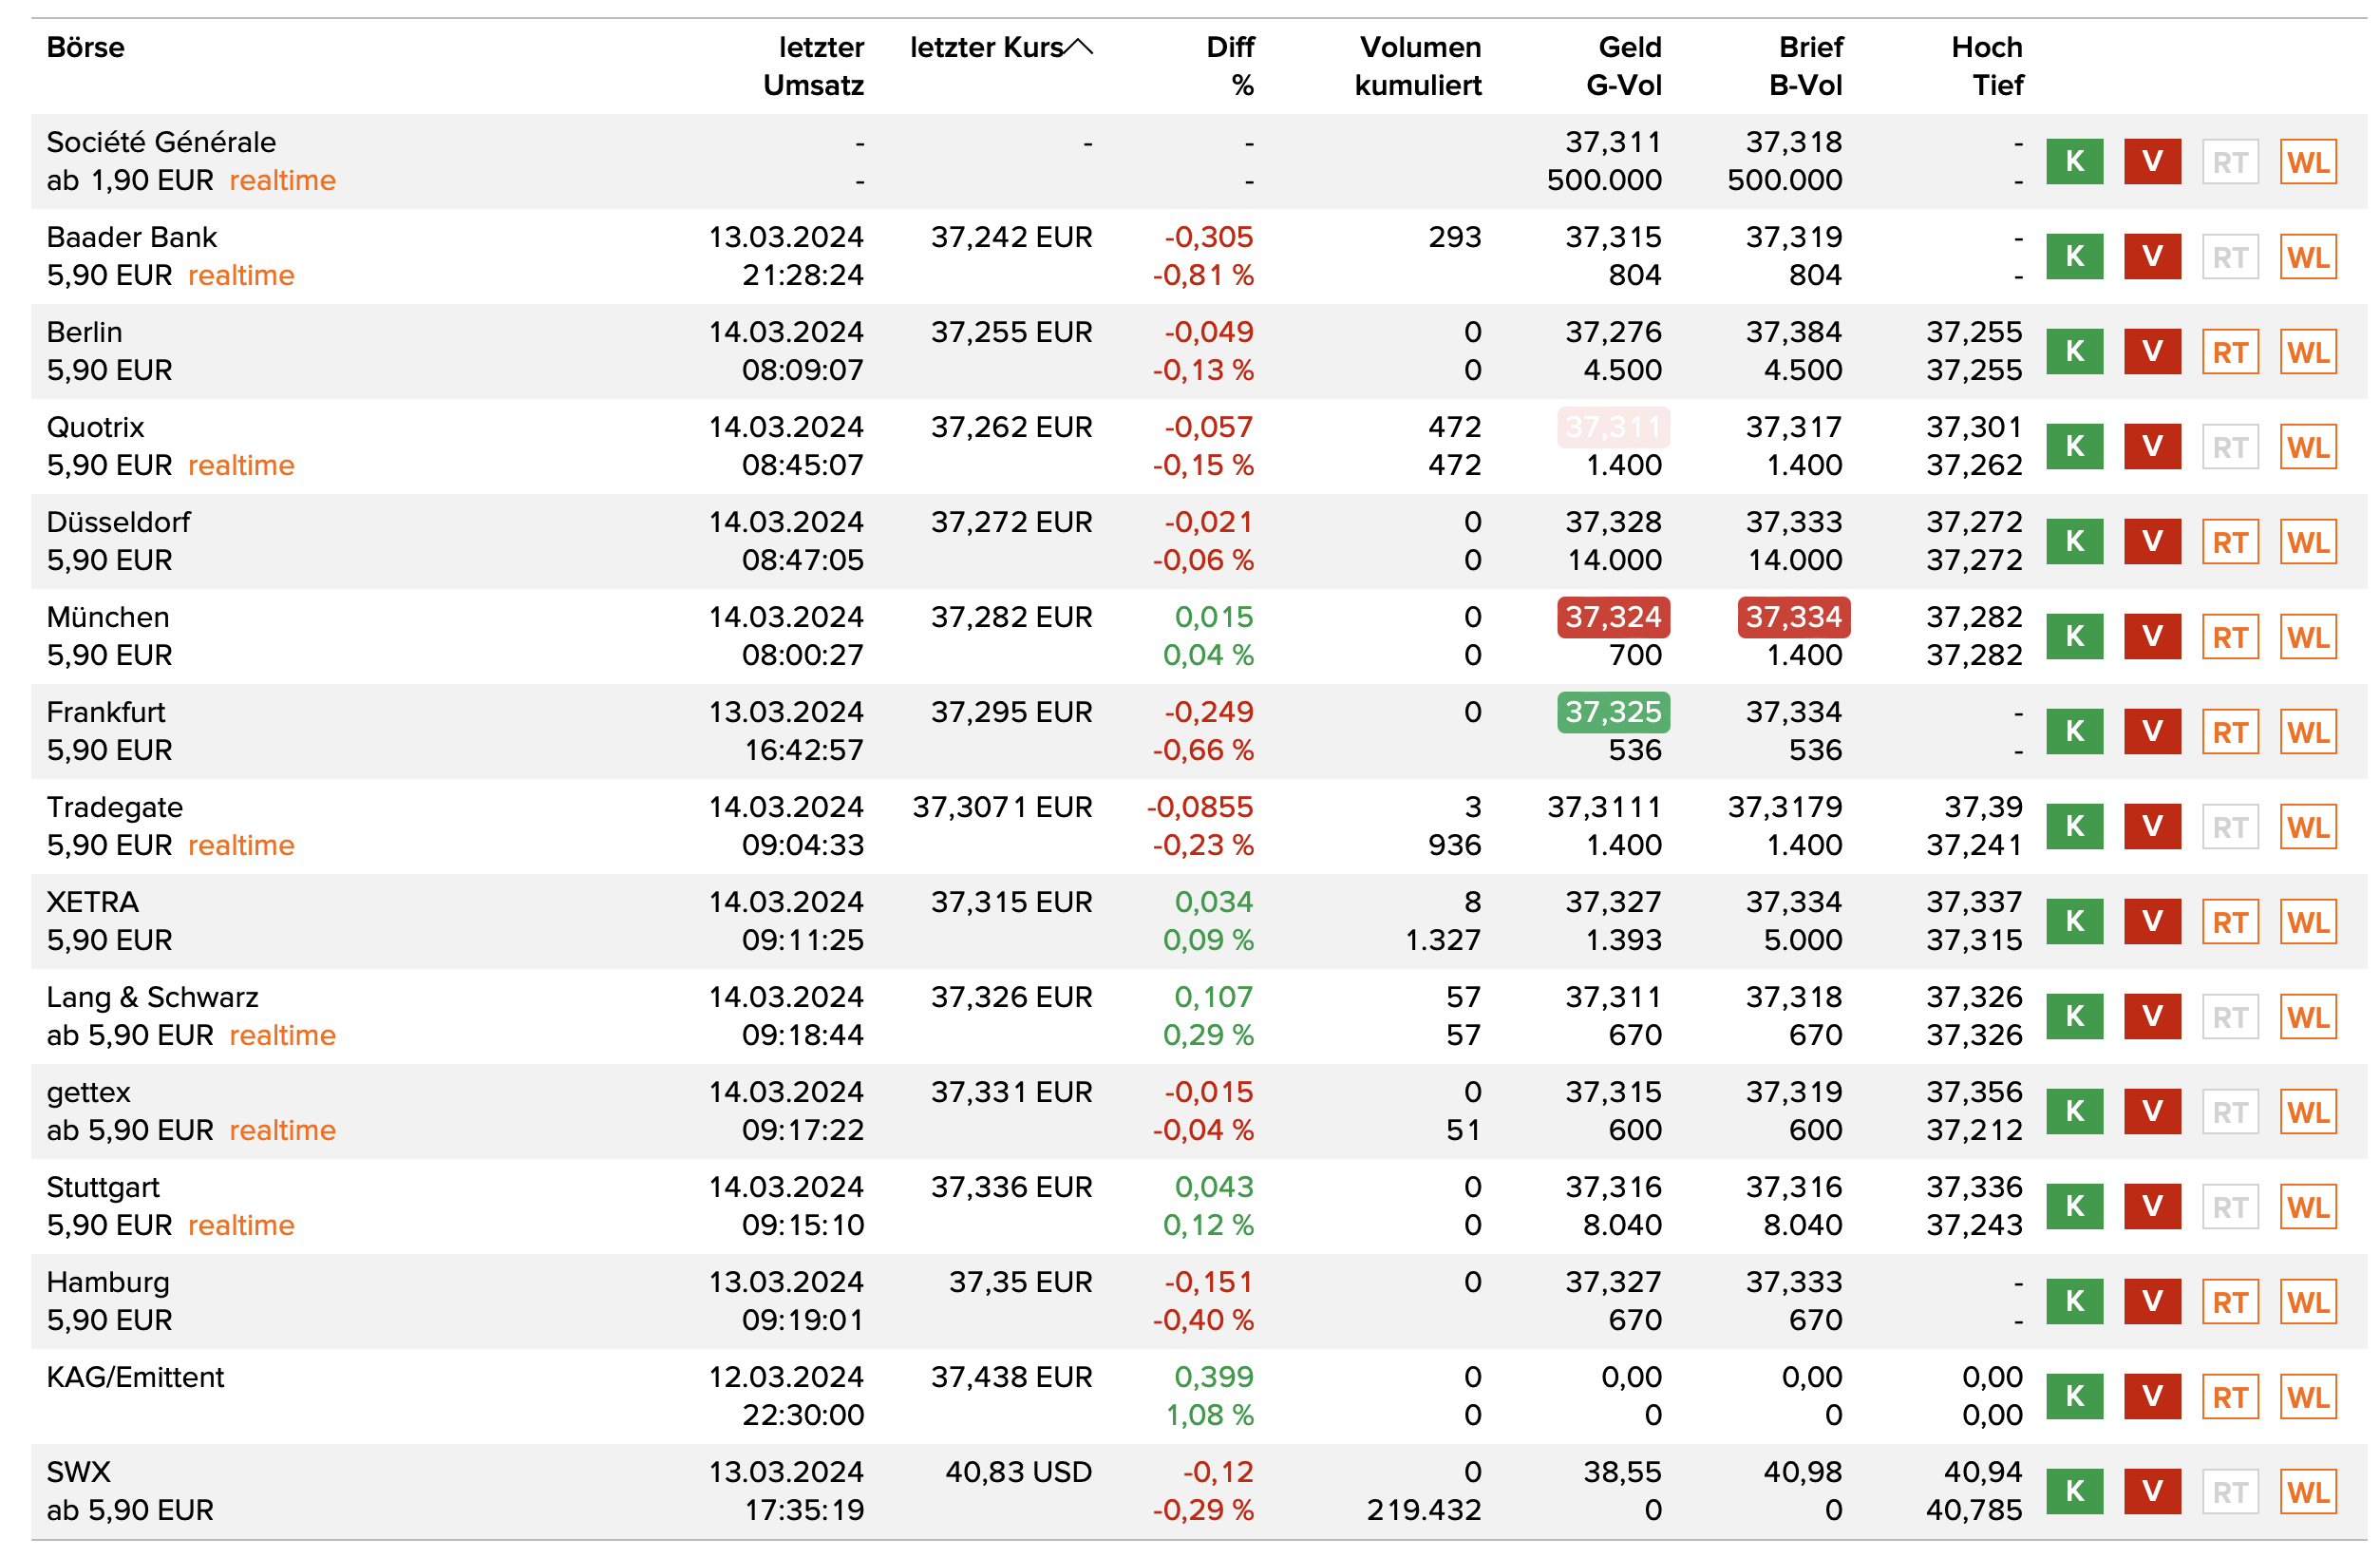Image resolution: width=2380 pixels, height=1558 pixels.
Task: Click the green K buy icon for Société Générale
Action: [2074, 162]
